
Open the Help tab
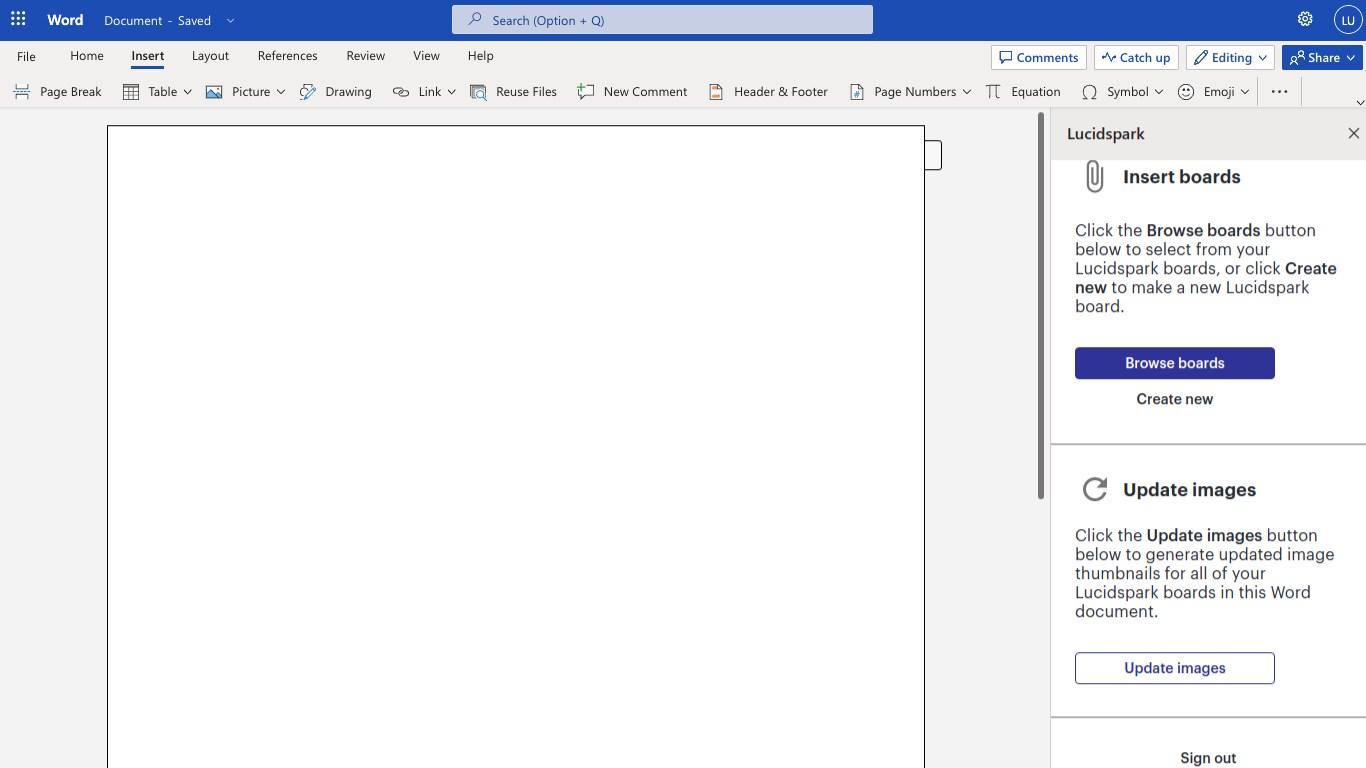481,56
